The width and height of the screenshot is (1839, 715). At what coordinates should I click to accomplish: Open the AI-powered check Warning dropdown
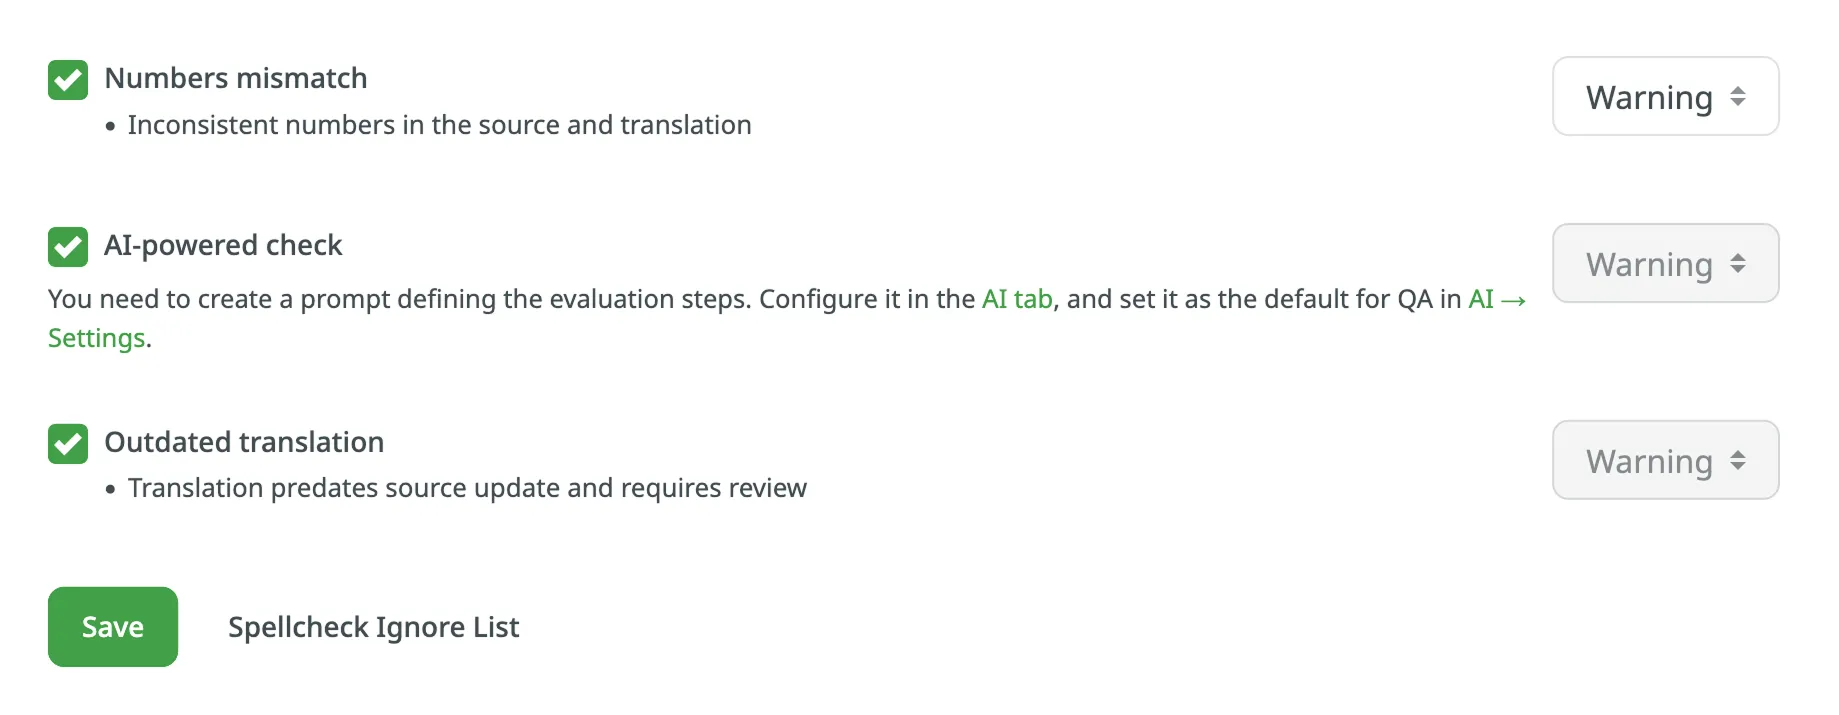[x=1664, y=264]
